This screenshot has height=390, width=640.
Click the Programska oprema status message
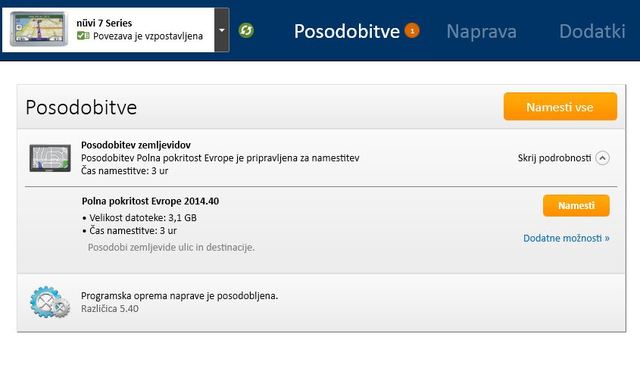coord(180,296)
